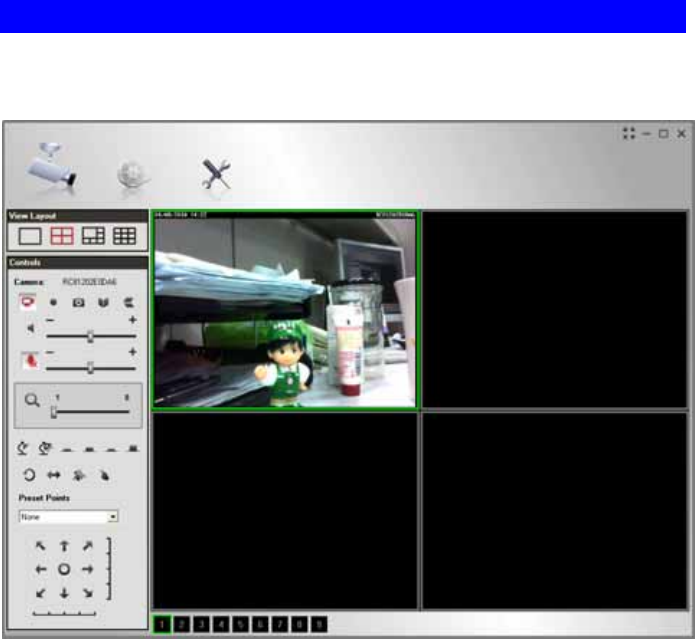Select the empty bottom-right video pane

click(554, 511)
